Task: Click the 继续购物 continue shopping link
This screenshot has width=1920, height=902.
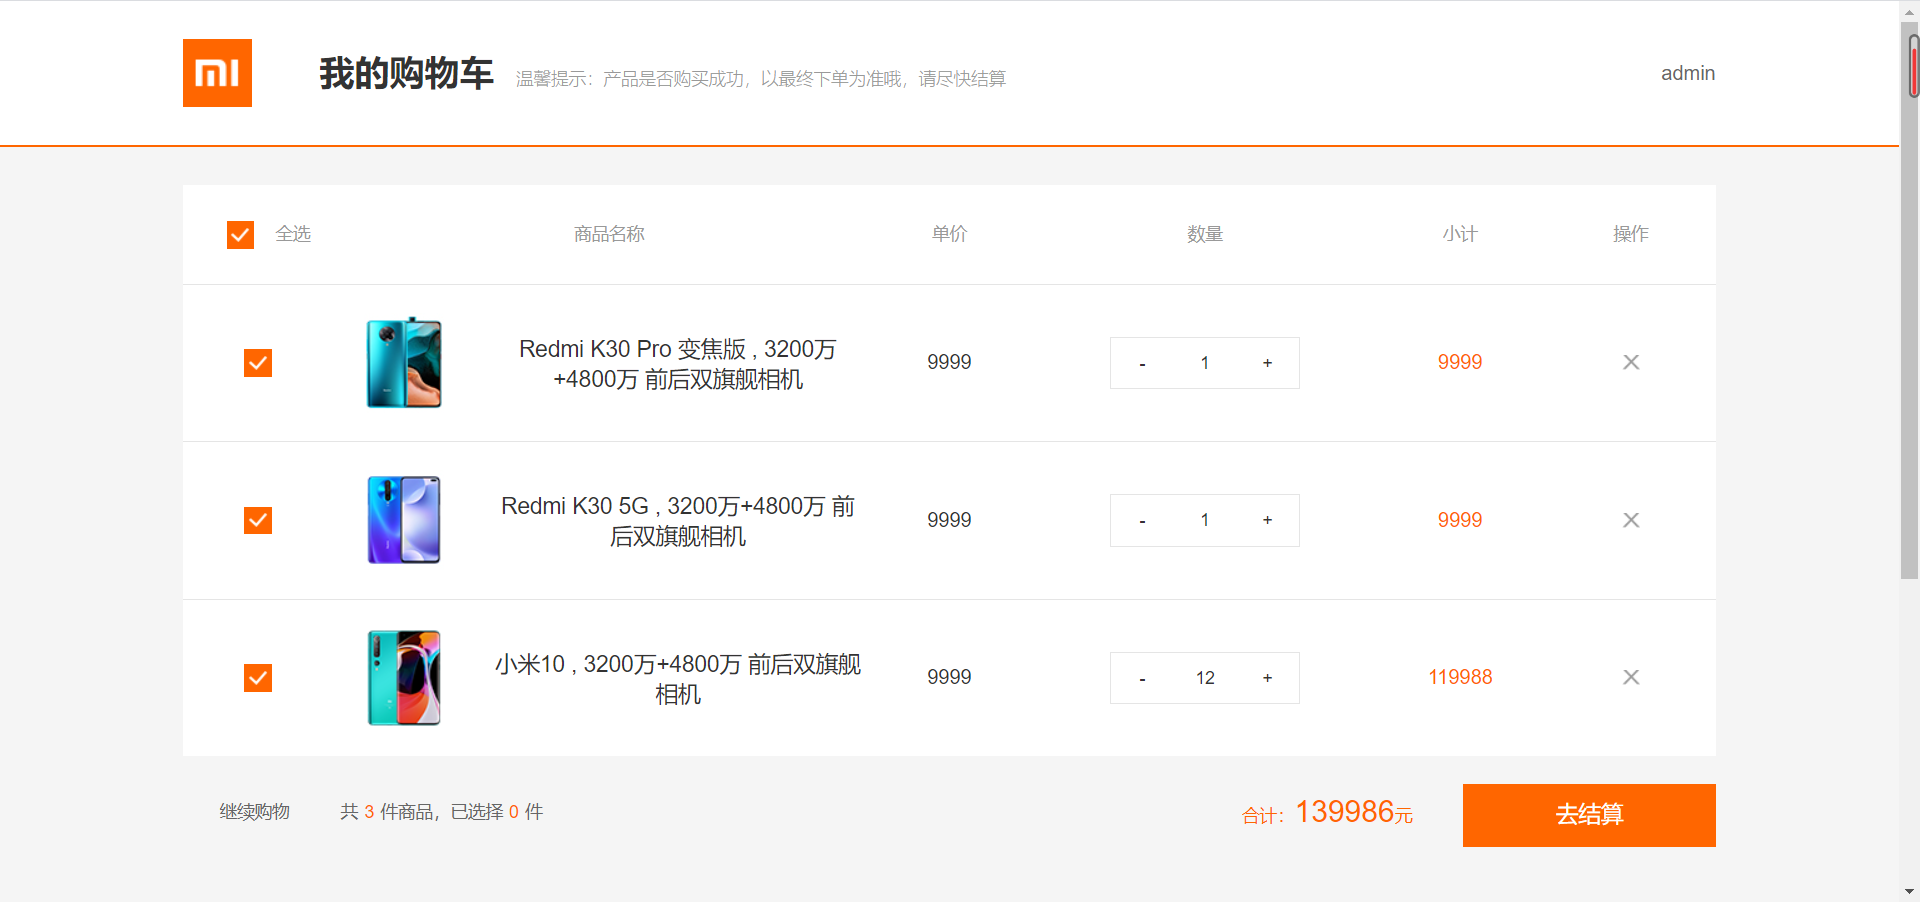Action: 255,812
